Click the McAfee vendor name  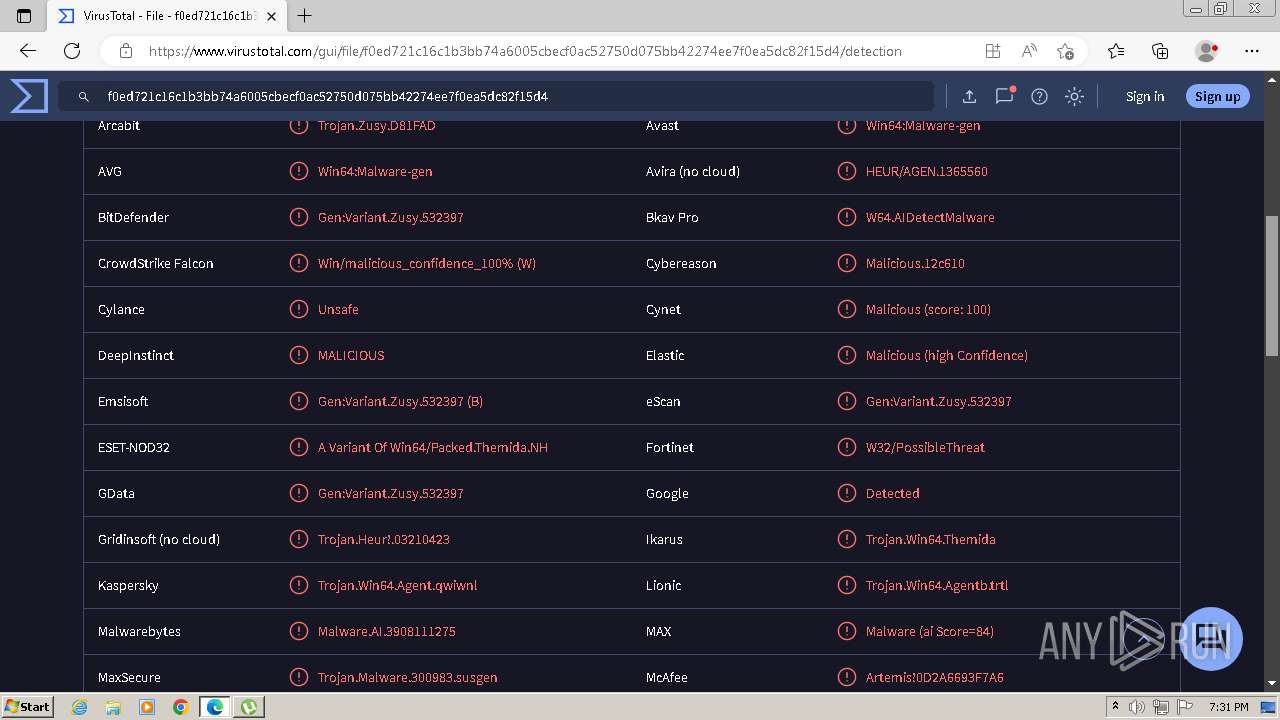[x=667, y=677]
